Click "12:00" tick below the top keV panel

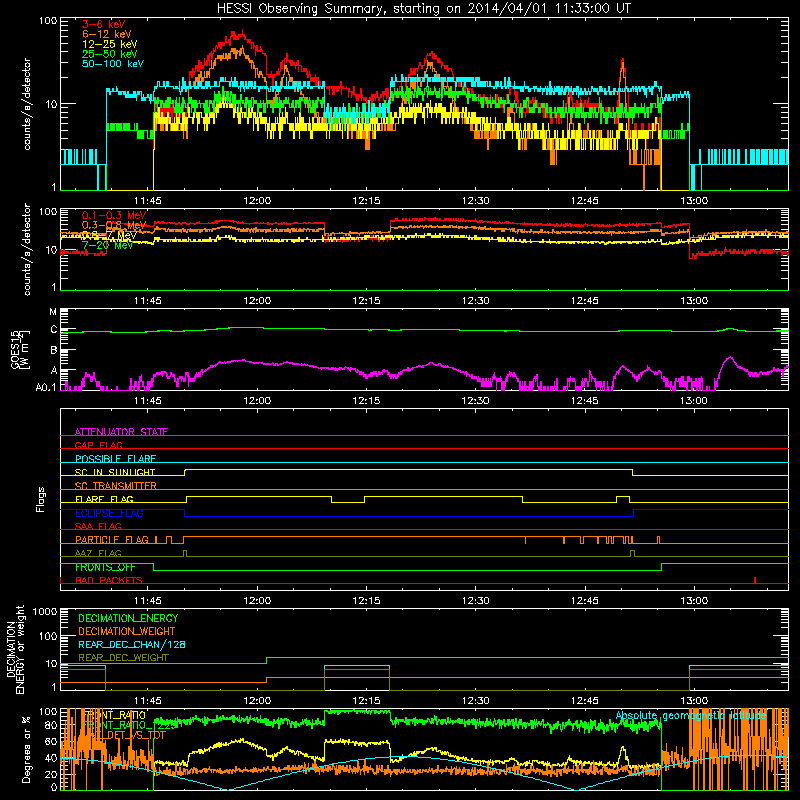coord(257,201)
